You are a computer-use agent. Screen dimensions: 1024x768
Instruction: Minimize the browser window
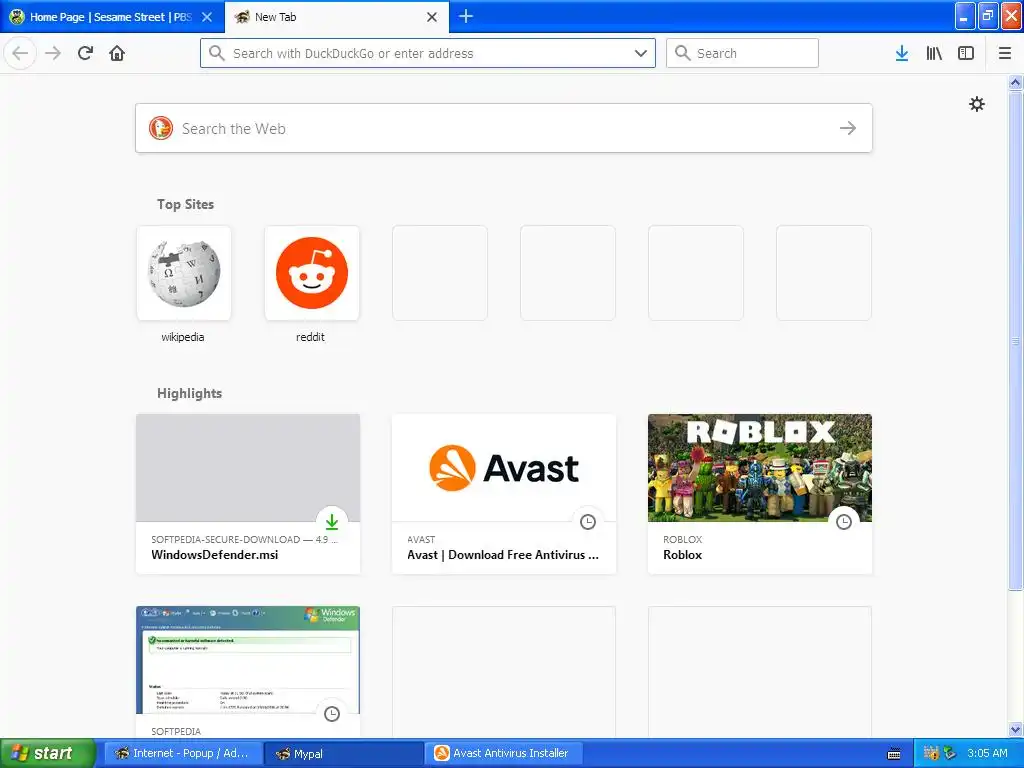pos(965,16)
